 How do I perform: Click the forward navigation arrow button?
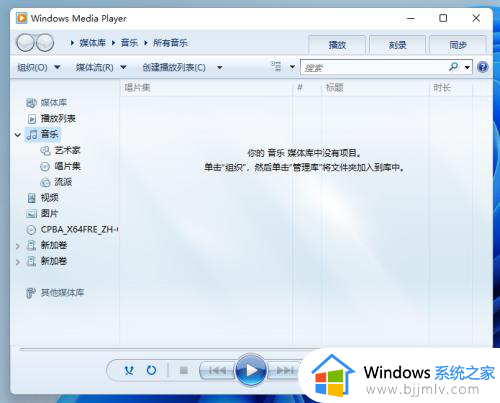coord(45,43)
